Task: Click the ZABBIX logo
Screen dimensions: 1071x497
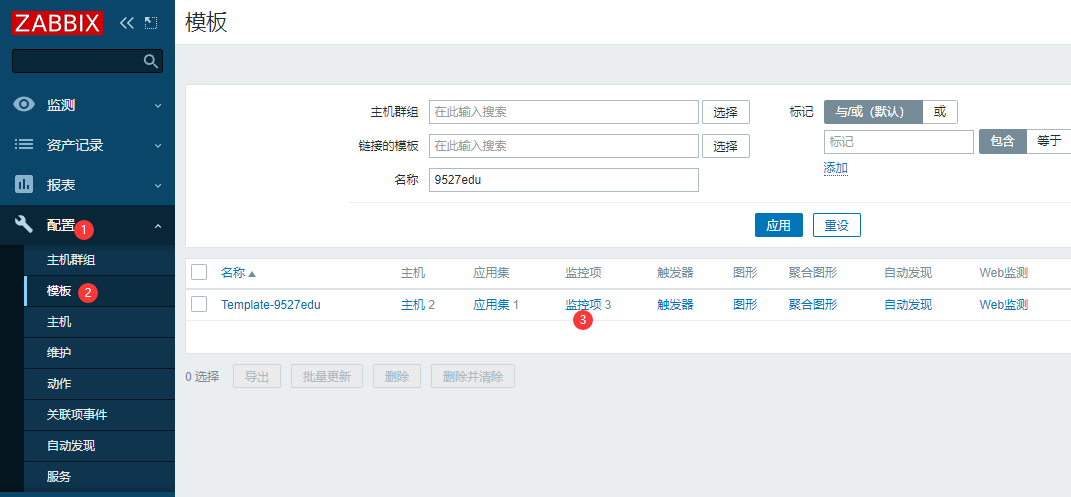Action: 57,23
